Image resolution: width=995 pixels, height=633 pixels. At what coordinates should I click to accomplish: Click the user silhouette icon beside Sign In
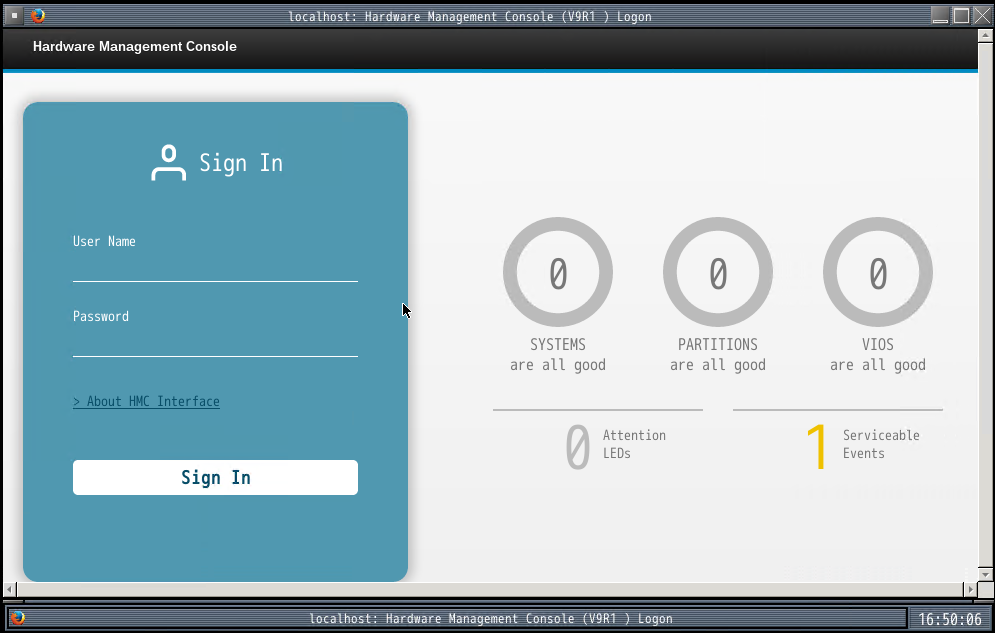point(169,163)
